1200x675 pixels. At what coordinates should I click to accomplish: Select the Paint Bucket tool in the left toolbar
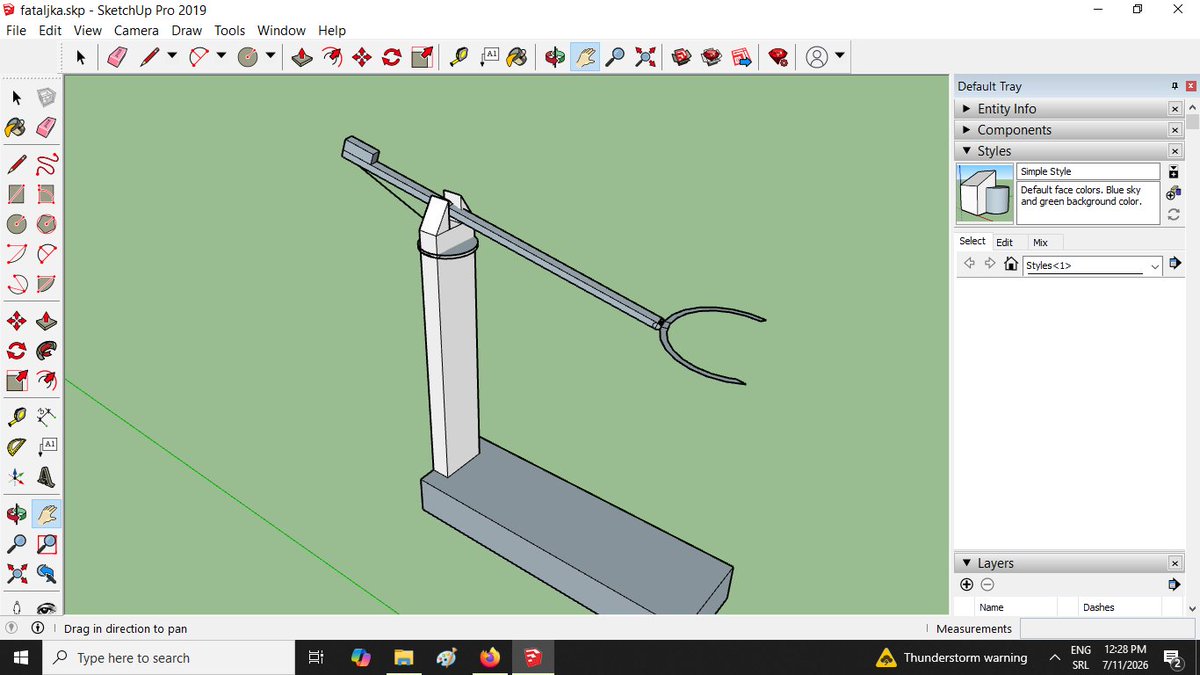(17, 127)
